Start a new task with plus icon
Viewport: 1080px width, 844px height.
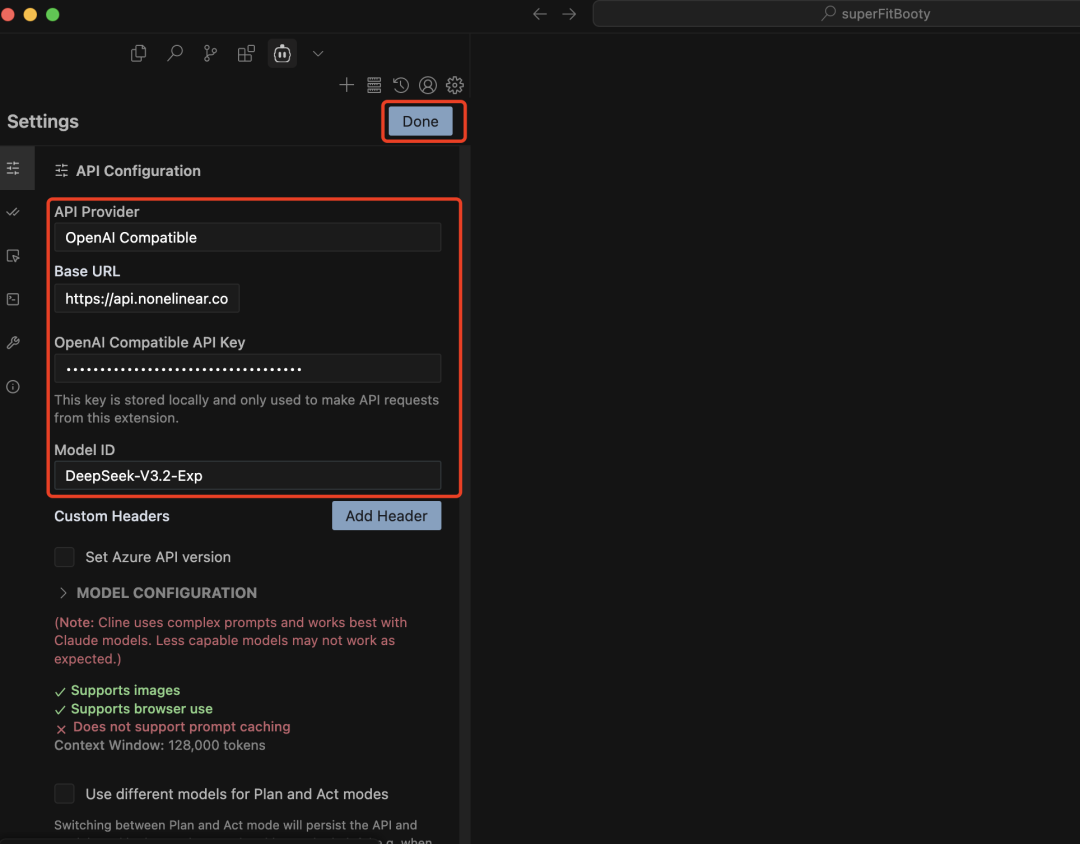pos(346,85)
